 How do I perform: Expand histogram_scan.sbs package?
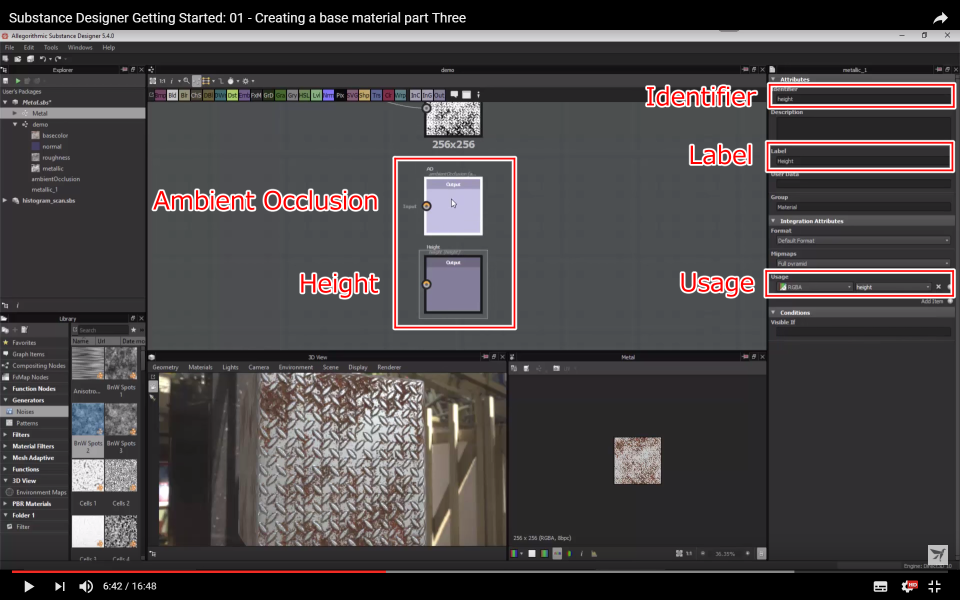(5, 201)
